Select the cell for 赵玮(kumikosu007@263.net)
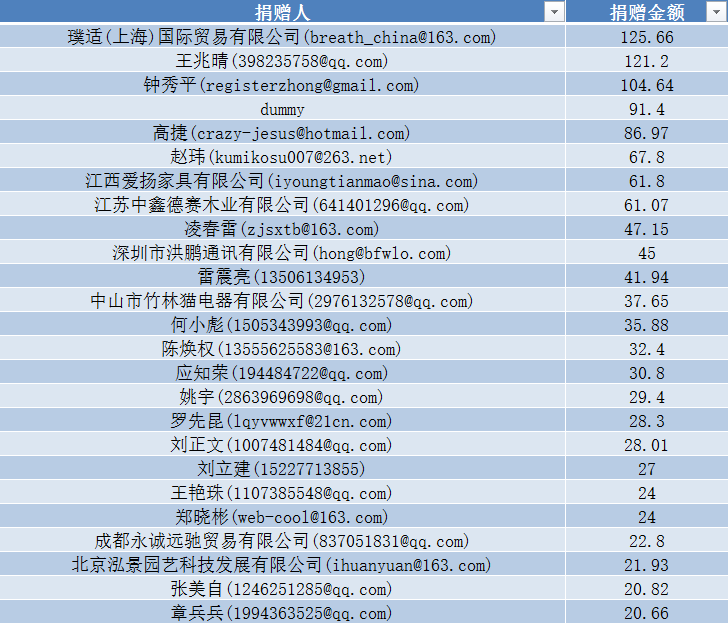 click(x=282, y=156)
